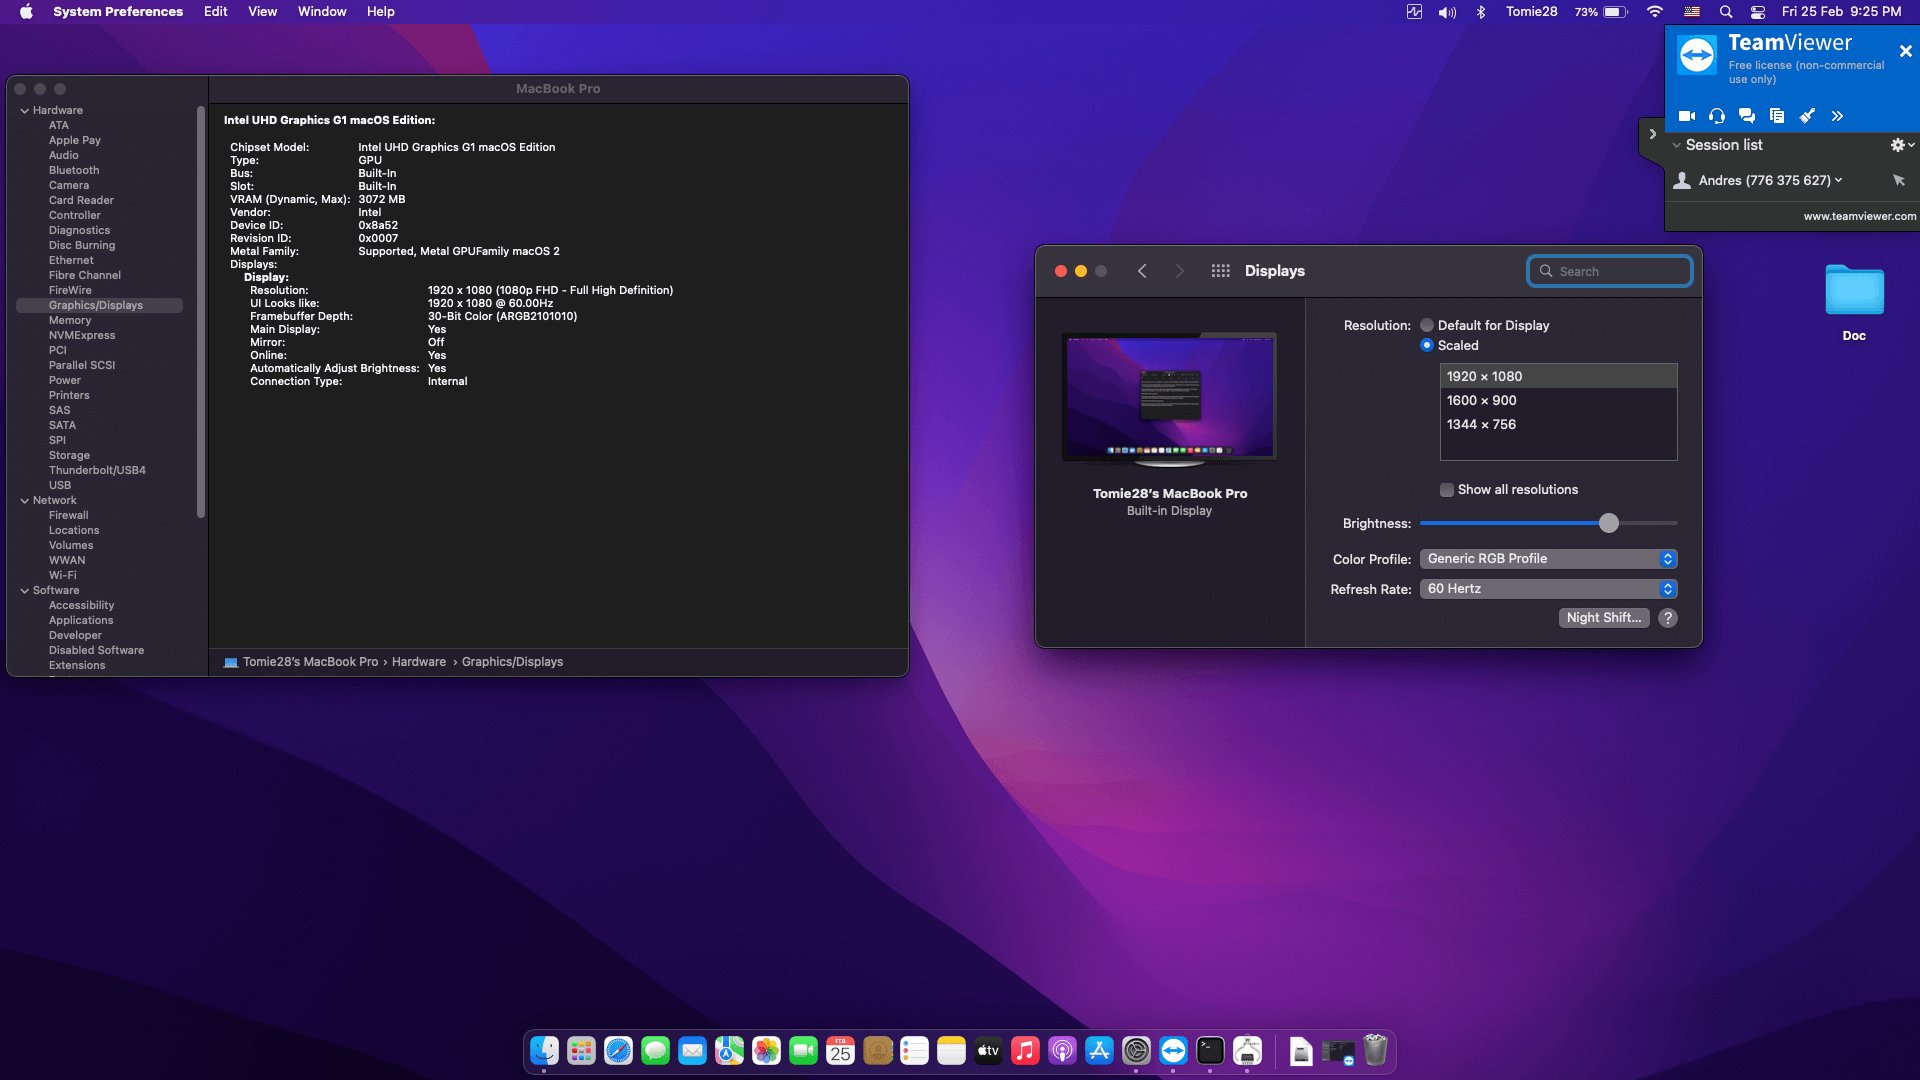Go back in the Displays window
Screen dimensions: 1920x1080
(x=1142, y=271)
